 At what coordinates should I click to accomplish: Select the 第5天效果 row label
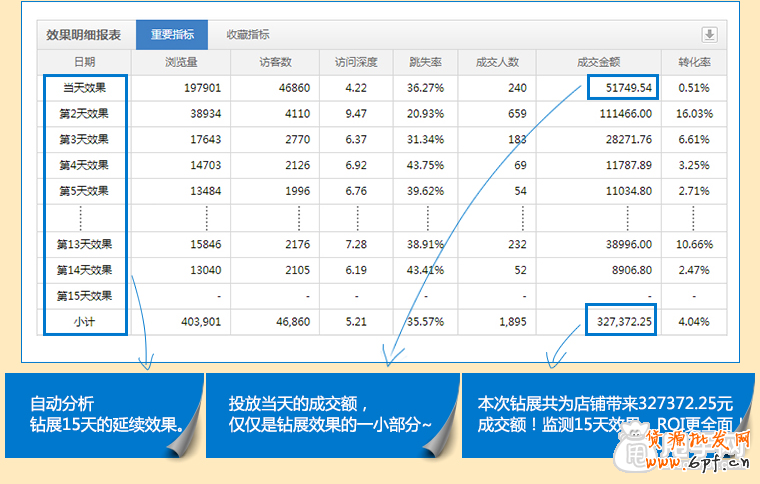coord(84,191)
